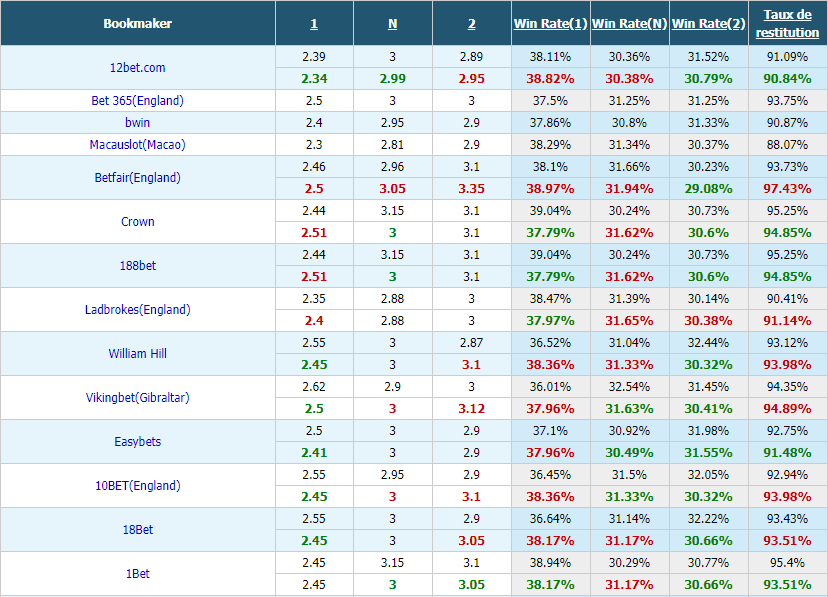Sort by the column 1 header

pos(314,24)
